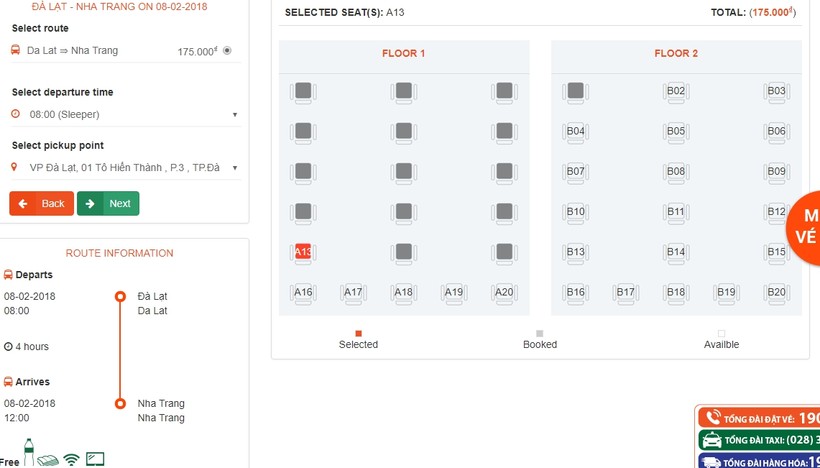This screenshot has width=820, height=468.
Task: Click the Floor 1 header
Action: 403,54
